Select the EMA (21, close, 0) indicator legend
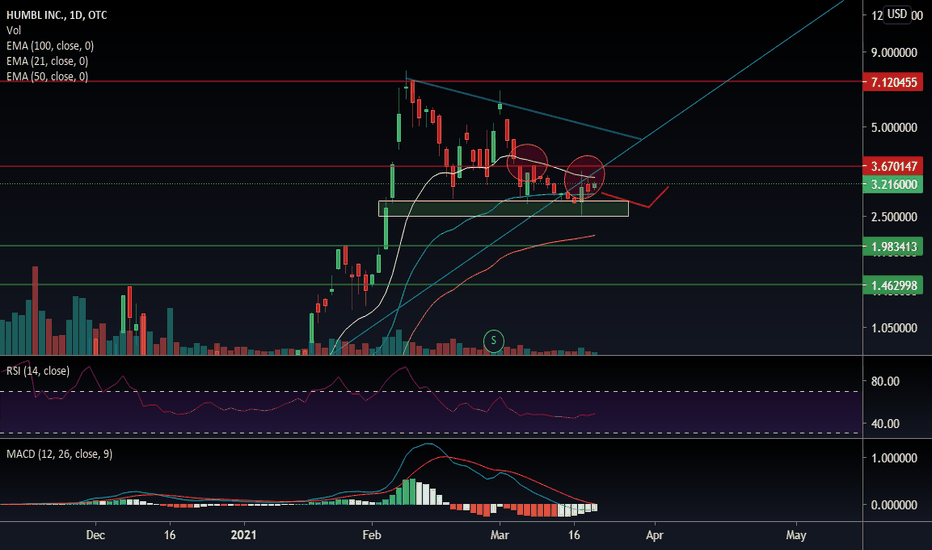The image size is (932, 550). coord(47,61)
